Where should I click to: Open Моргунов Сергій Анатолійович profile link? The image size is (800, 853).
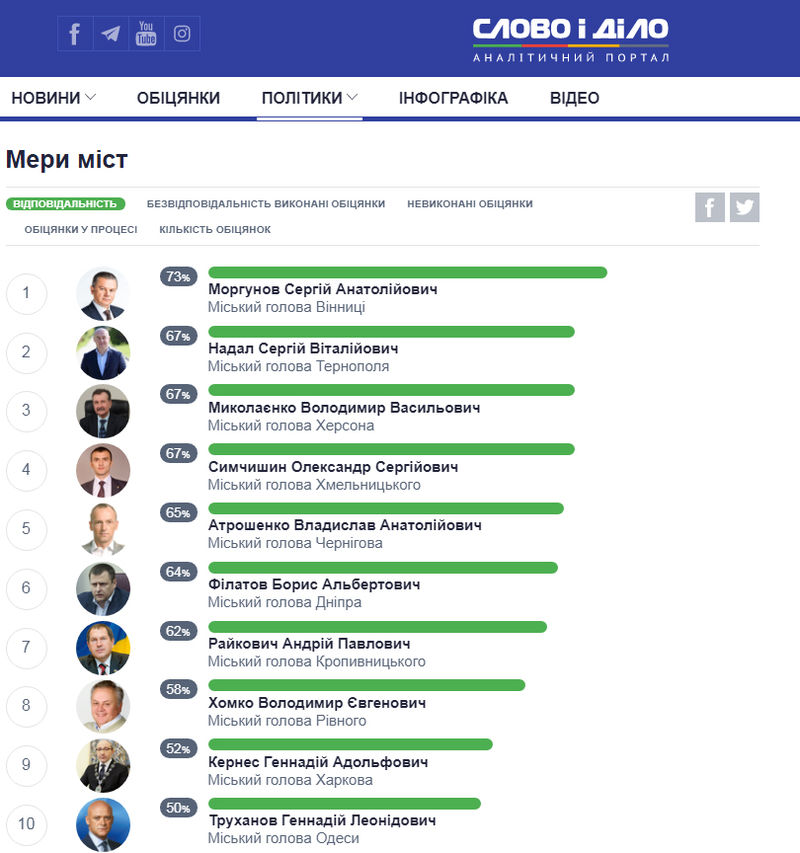(x=322, y=289)
